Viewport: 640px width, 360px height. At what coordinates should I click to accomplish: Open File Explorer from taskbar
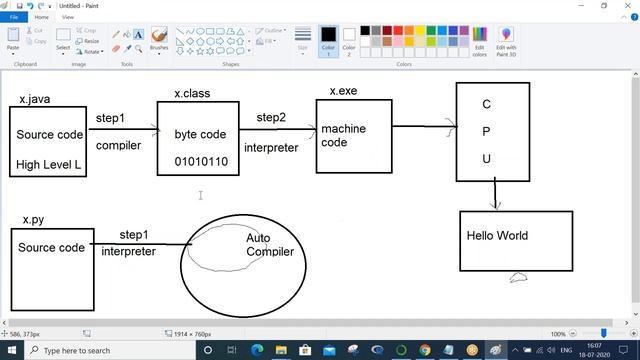click(281, 350)
